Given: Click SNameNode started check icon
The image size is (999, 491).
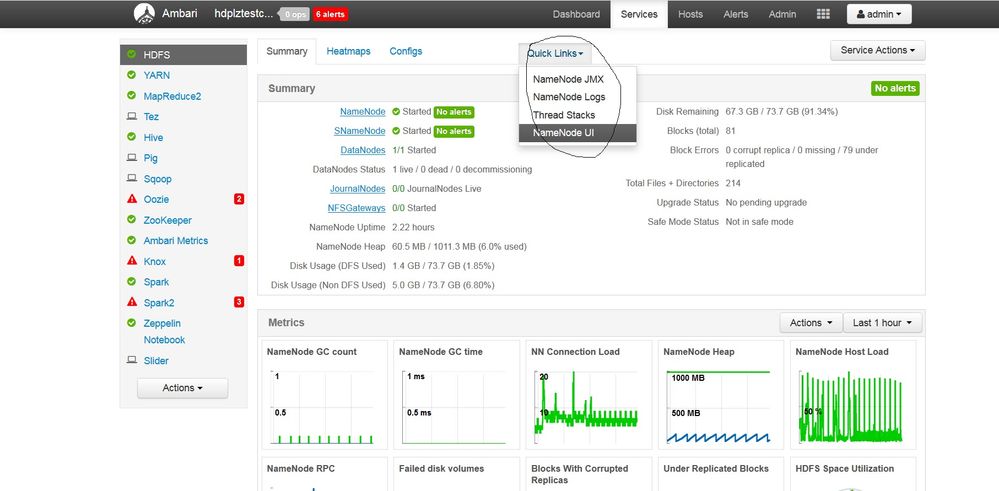Looking at the screenshot, I should point(396,131).
